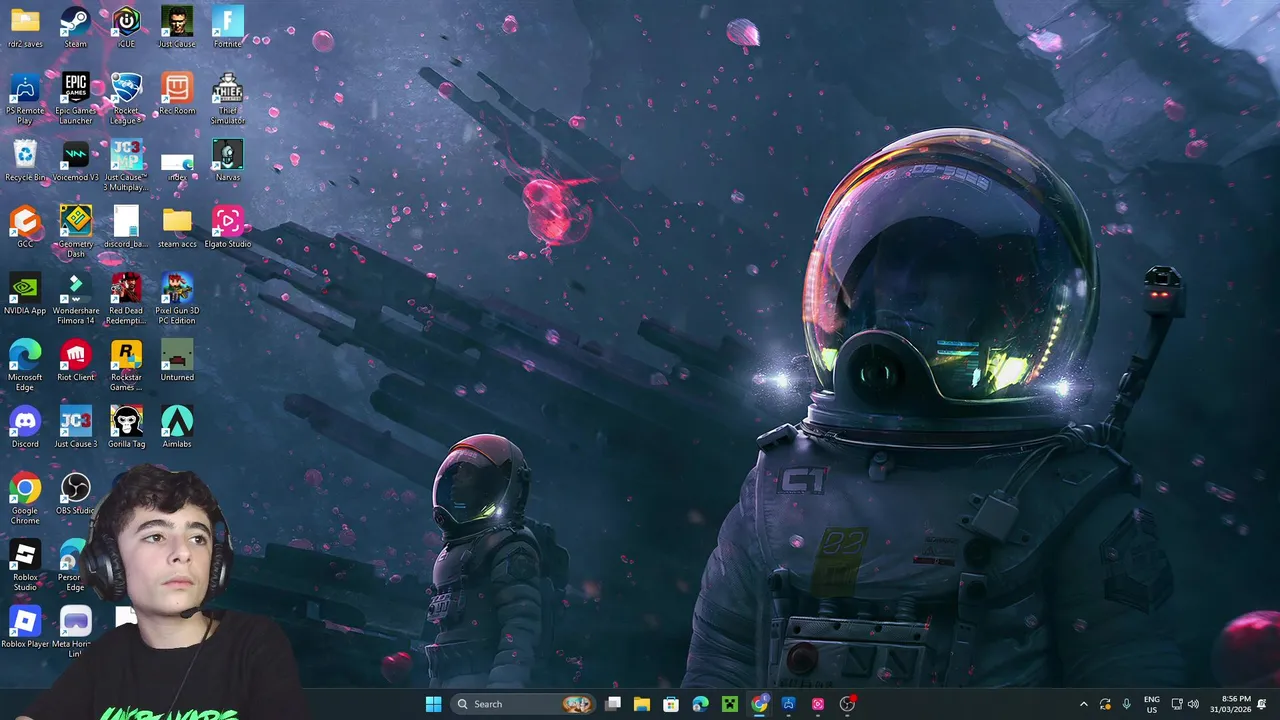The image size is (1280, 720).
Task: Select the Rec Room icon
Action: 177,94
